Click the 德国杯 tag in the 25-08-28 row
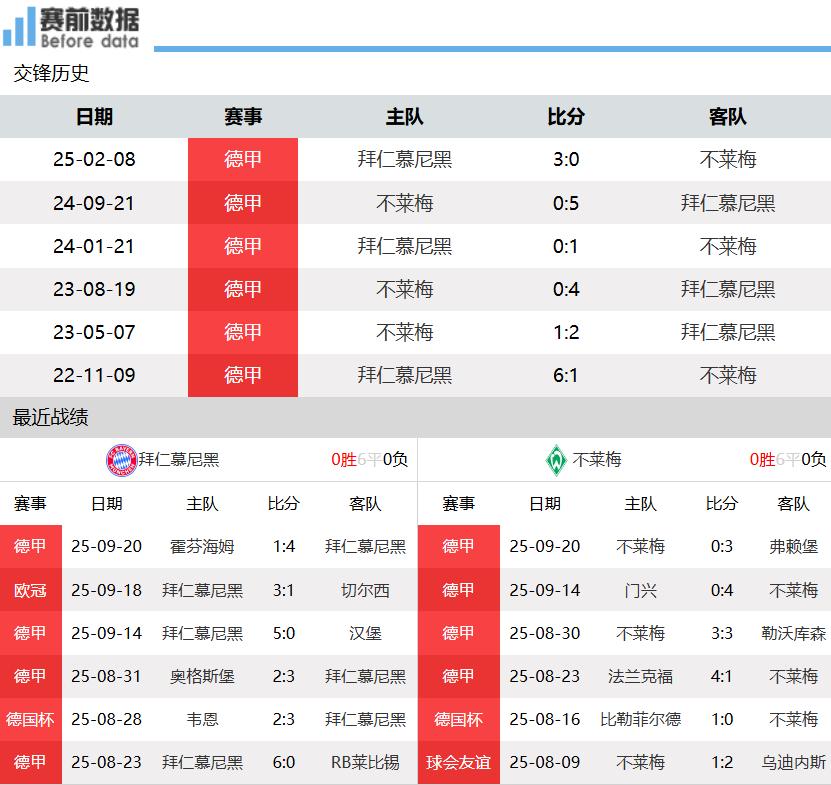This screenshot has height=785, width=831. (x=30, y=719)
